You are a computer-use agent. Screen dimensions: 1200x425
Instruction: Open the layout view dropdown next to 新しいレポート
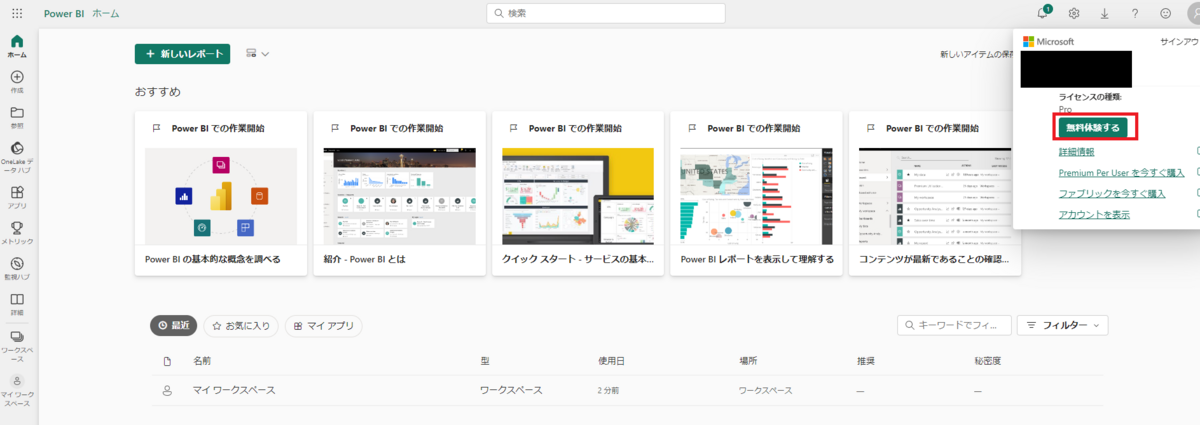tap(258, 53)
